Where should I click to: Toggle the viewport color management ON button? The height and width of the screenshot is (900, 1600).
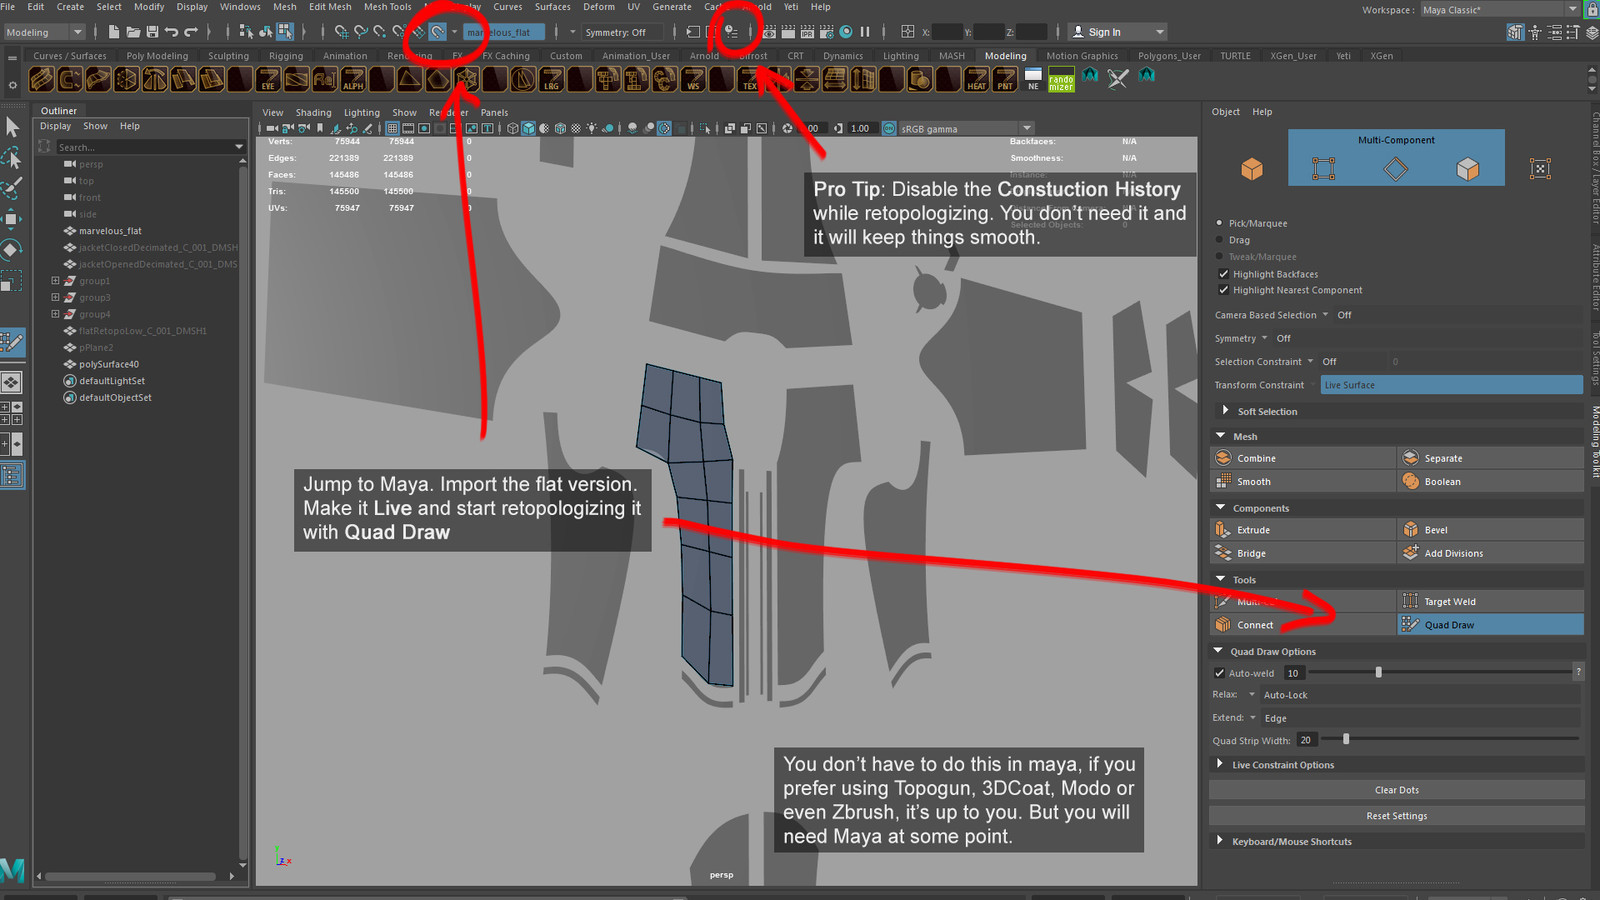tap(889, 128)
